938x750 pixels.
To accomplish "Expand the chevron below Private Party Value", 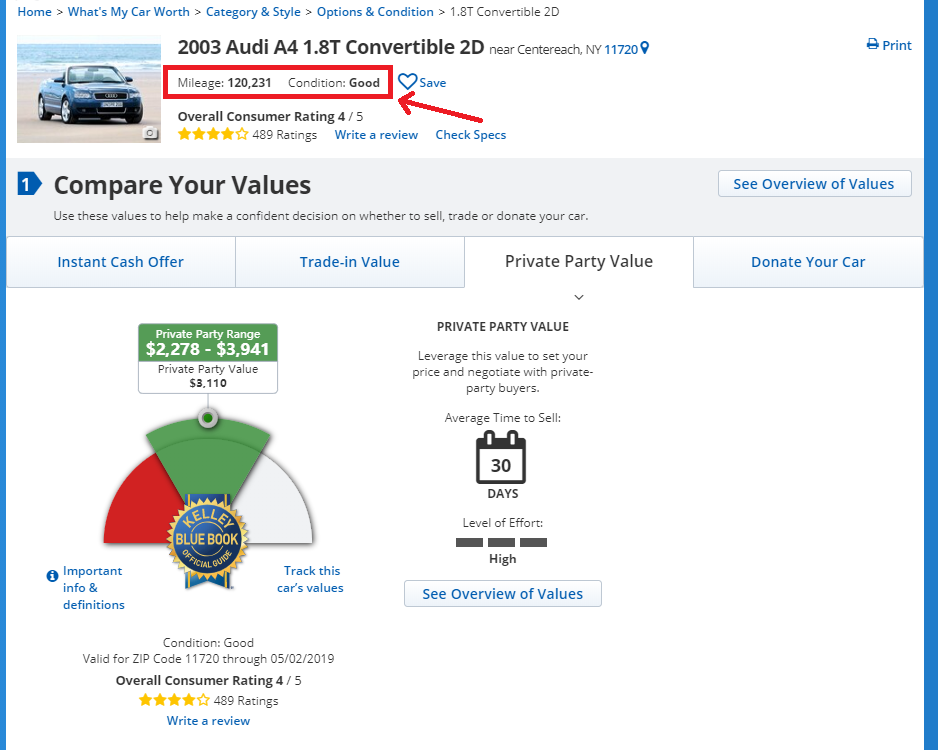I will [x=579, y=297].
